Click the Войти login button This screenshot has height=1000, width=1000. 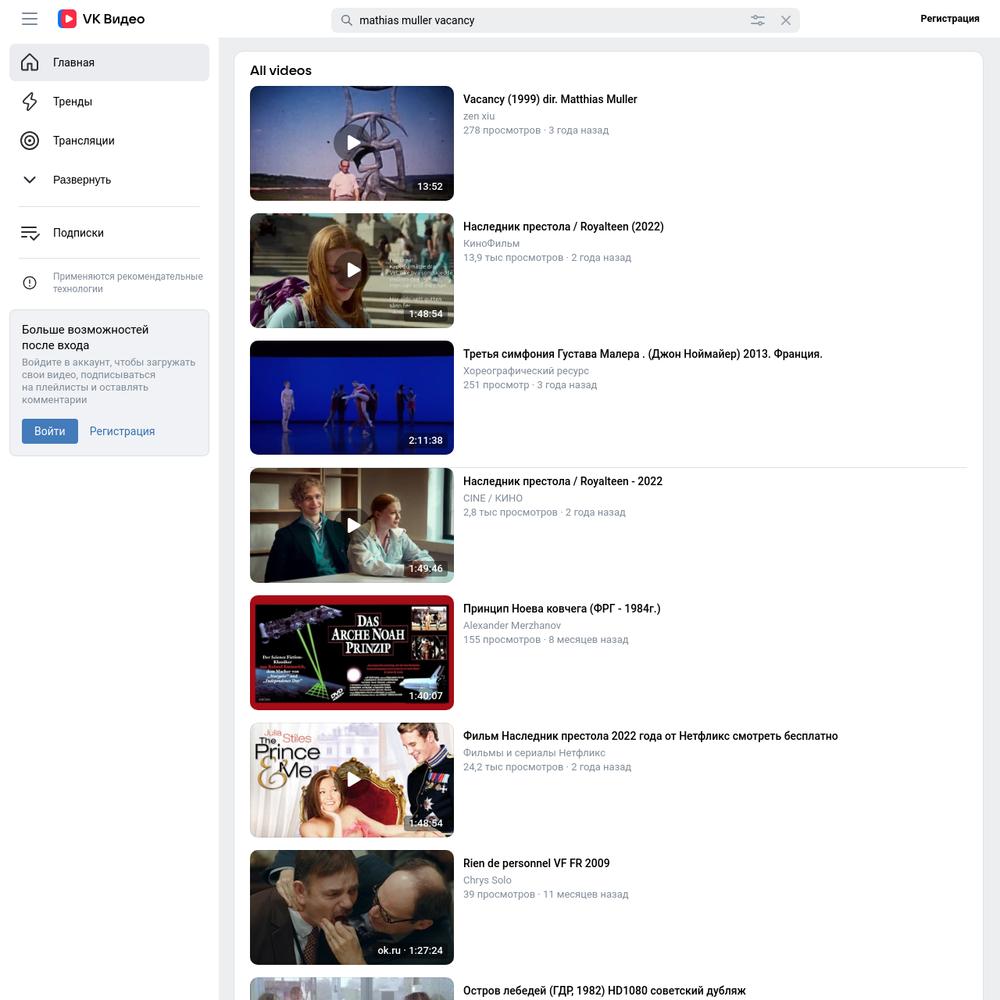pyautogui.click(x=50, y=431)
